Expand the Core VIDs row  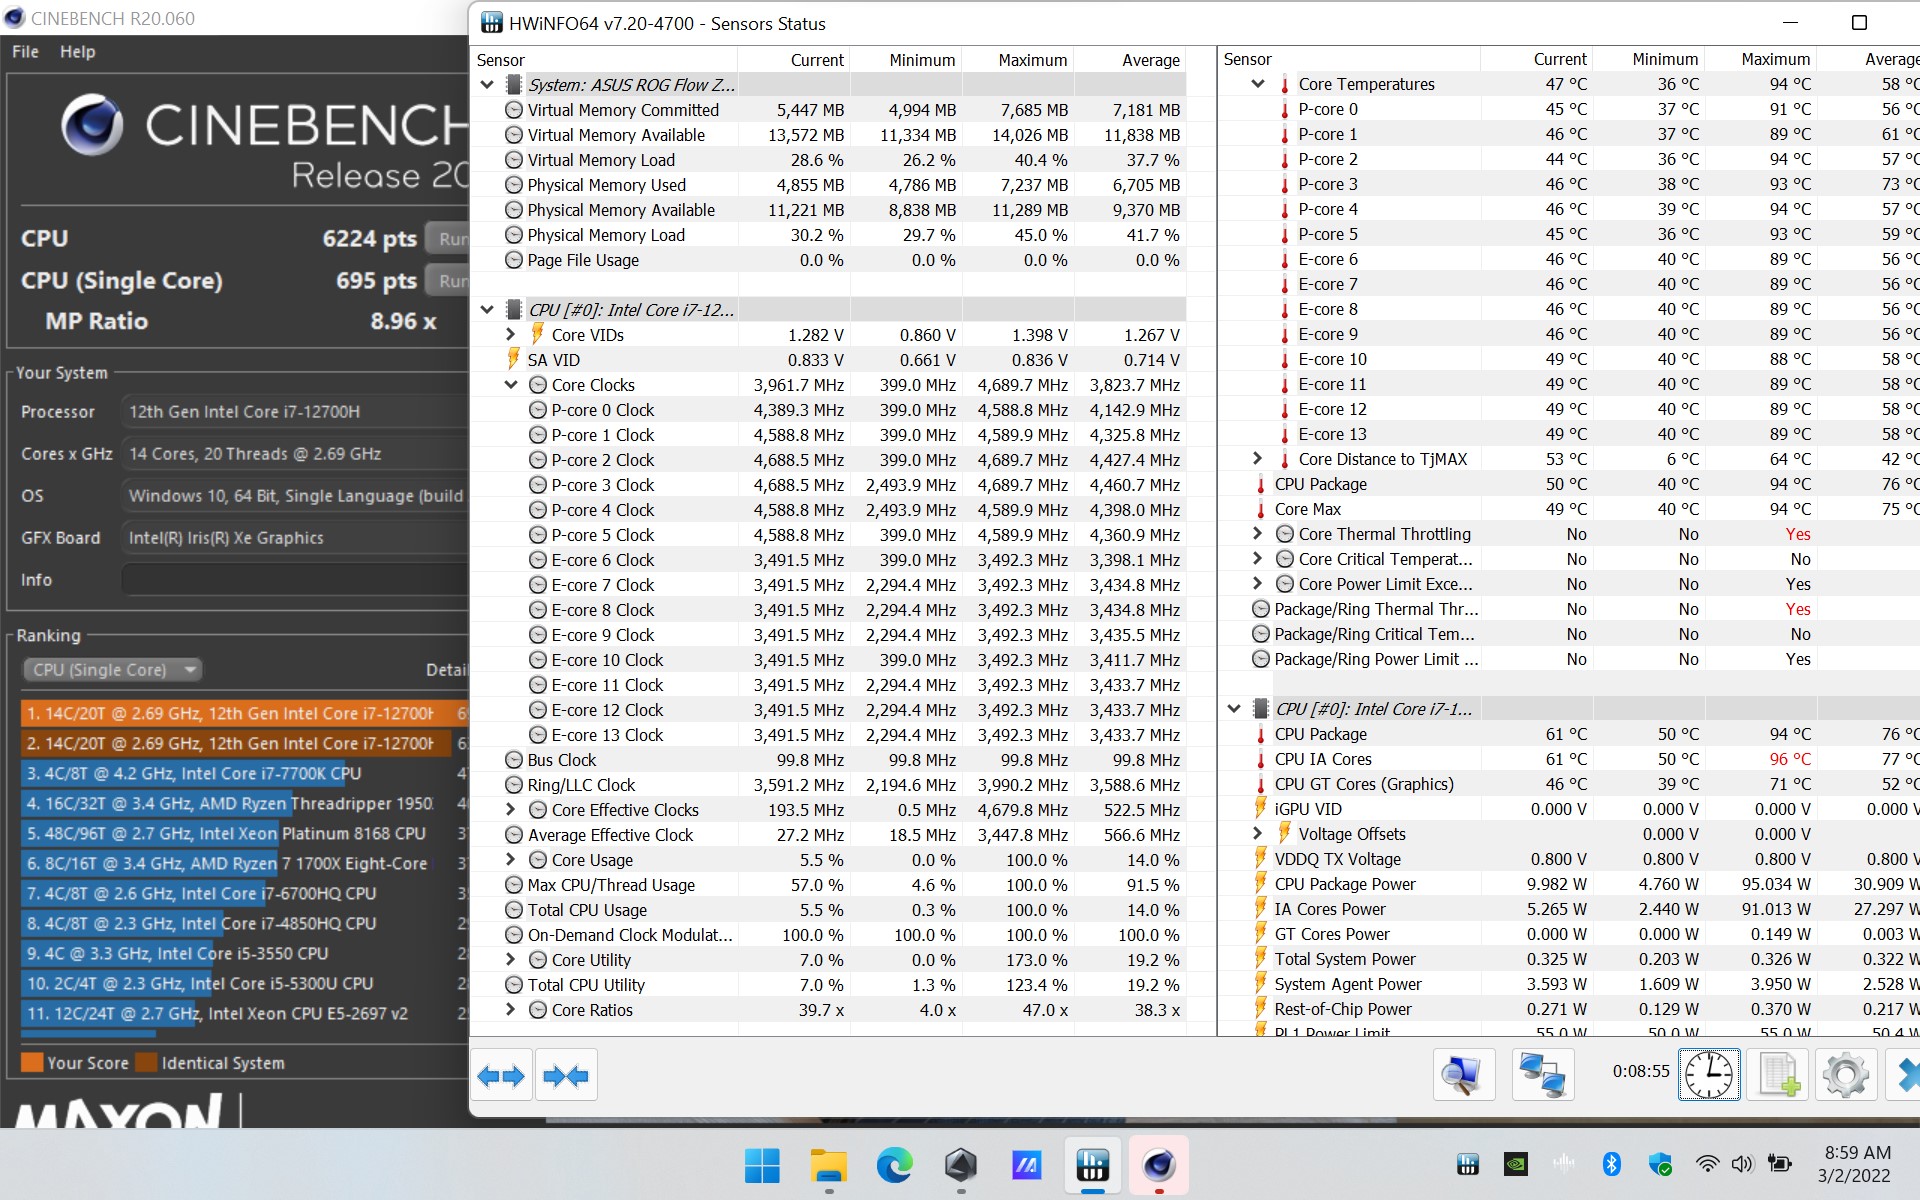[511, 334]
